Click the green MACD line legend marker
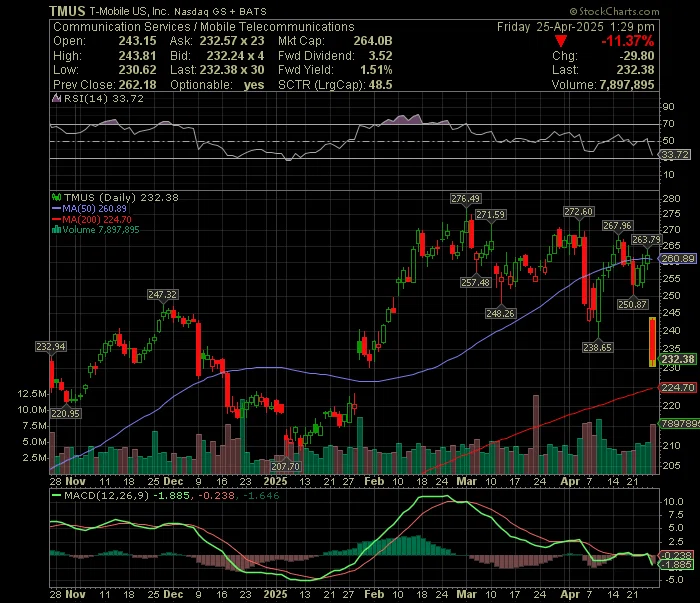Screen dimensions: 700x603 [56, 495]
